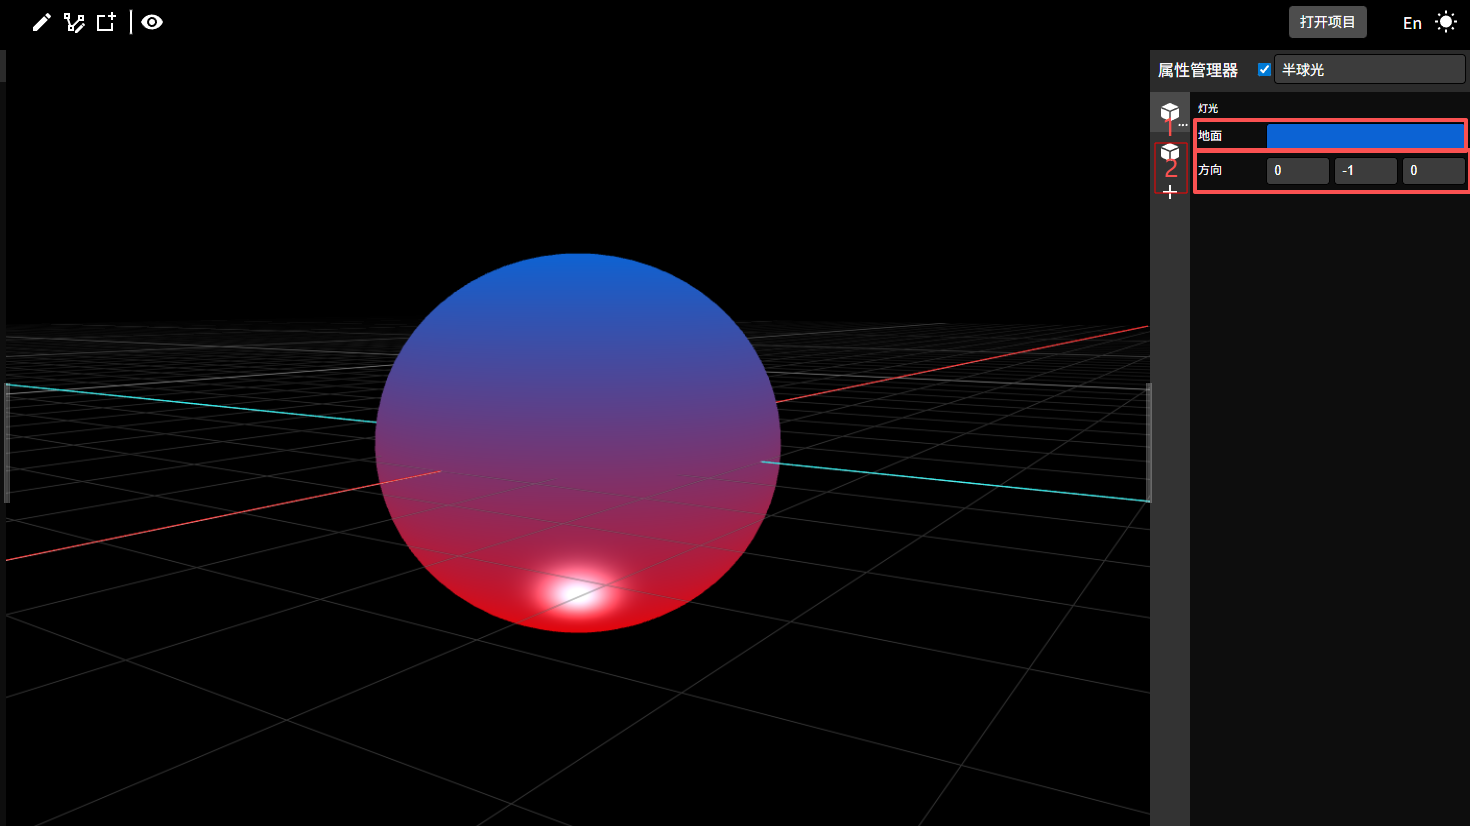
Task: Click the 地面 property label
Action: (x=1210, y=136)
